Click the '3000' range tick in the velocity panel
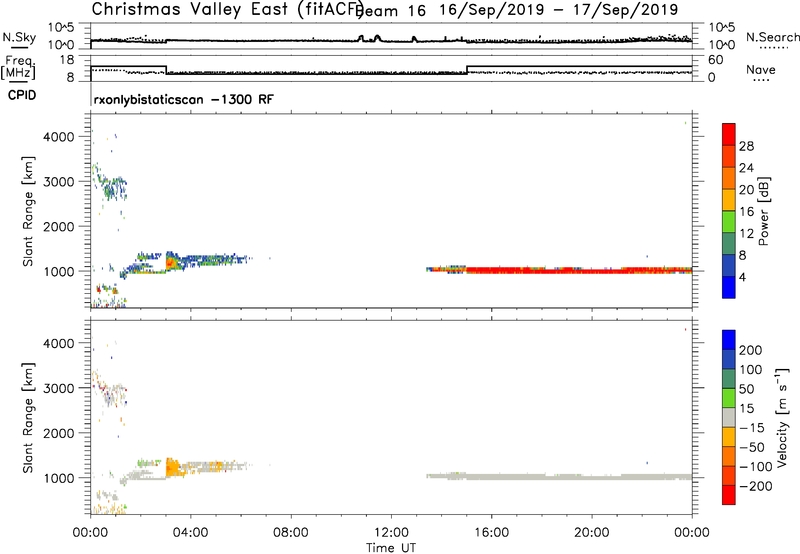800x554 pixels. (58, 388)
